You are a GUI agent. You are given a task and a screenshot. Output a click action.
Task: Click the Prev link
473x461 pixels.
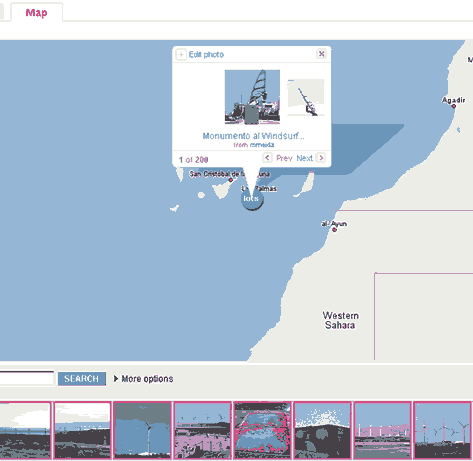click(284, 158)
